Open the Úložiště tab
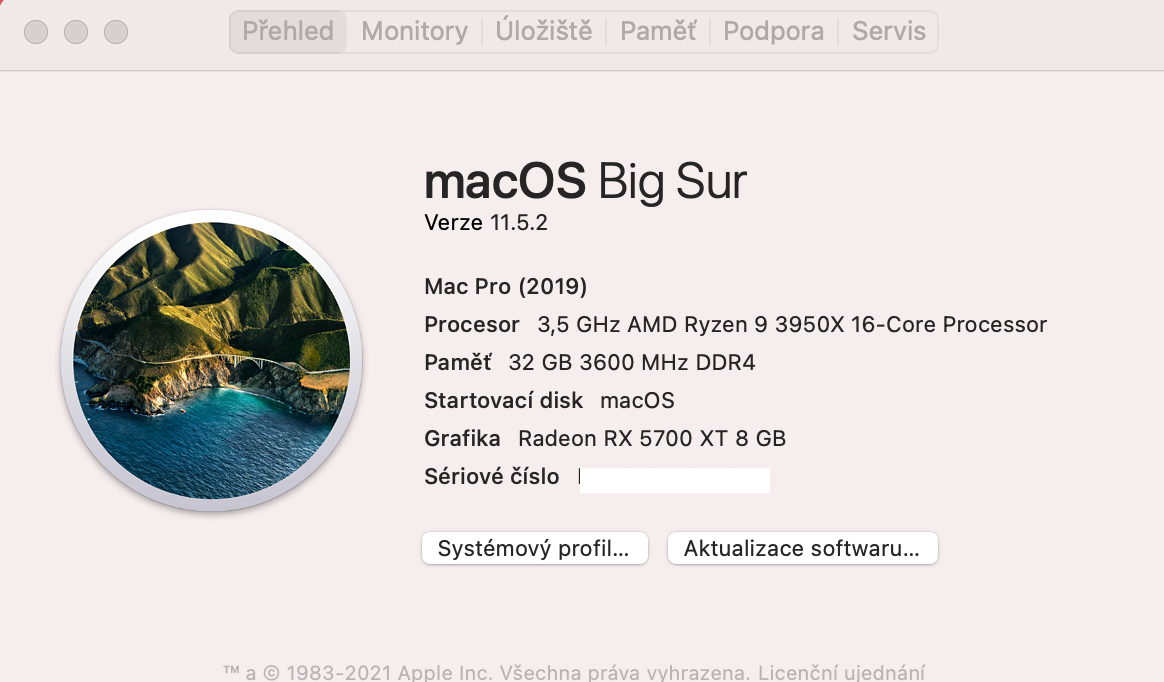The height and width of the screenshot is (682, 1164). coord(544,32)
